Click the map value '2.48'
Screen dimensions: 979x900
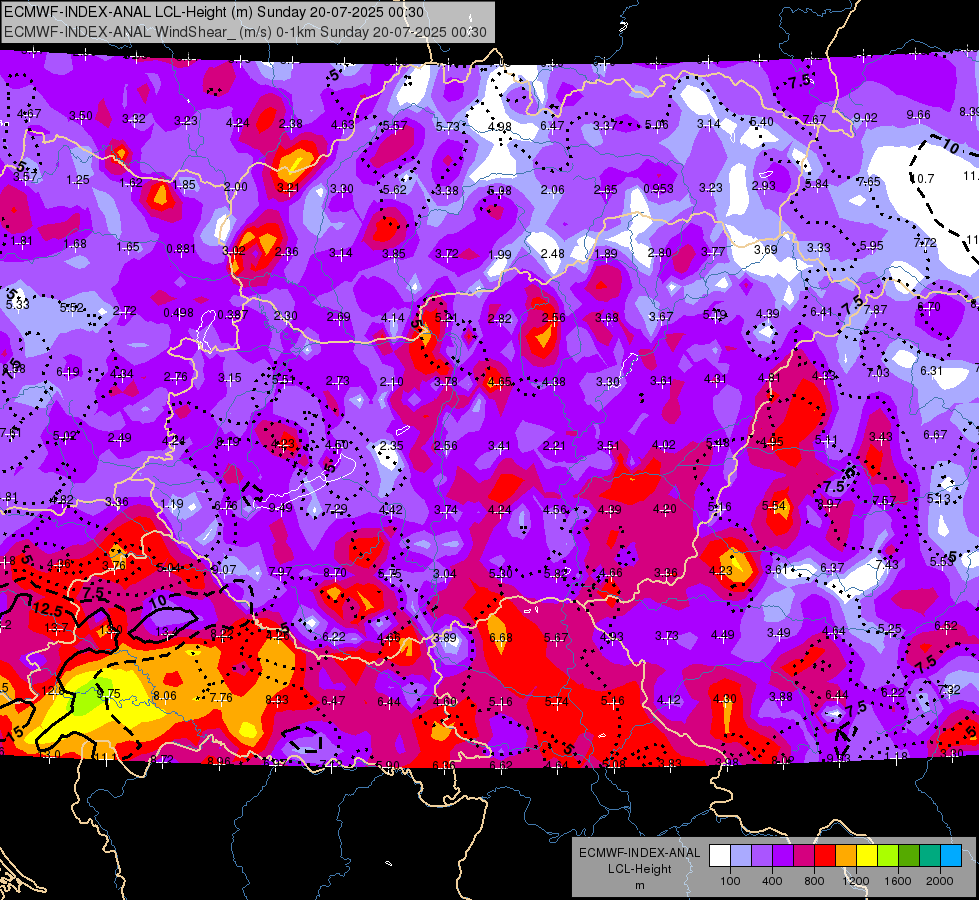point(553,254)
